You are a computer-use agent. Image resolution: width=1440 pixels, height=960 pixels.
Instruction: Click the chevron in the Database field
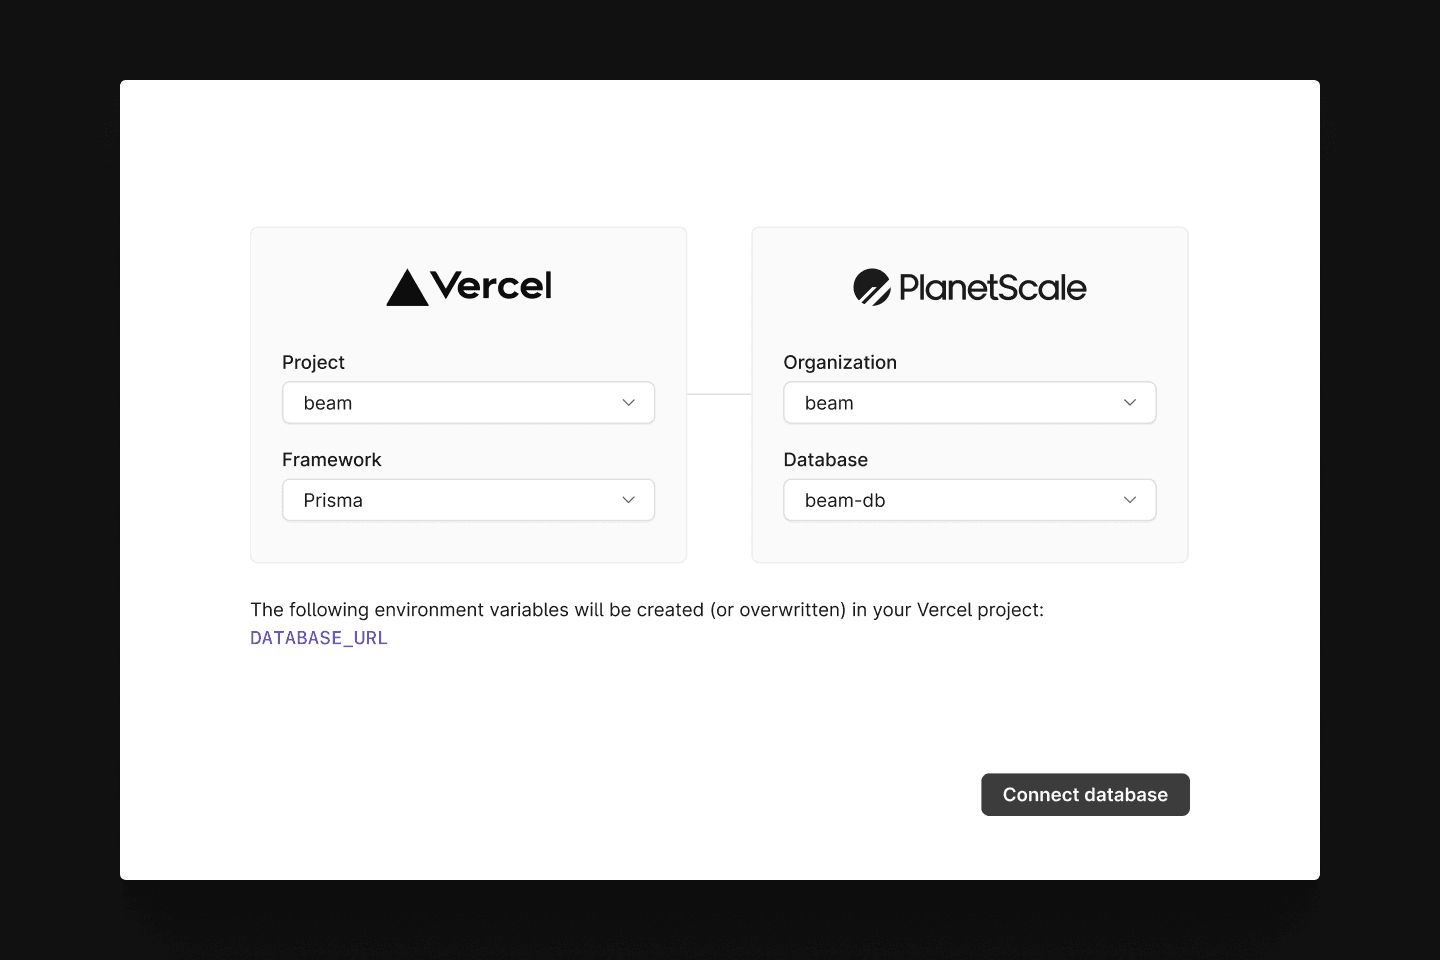(x=1130, y=500)
